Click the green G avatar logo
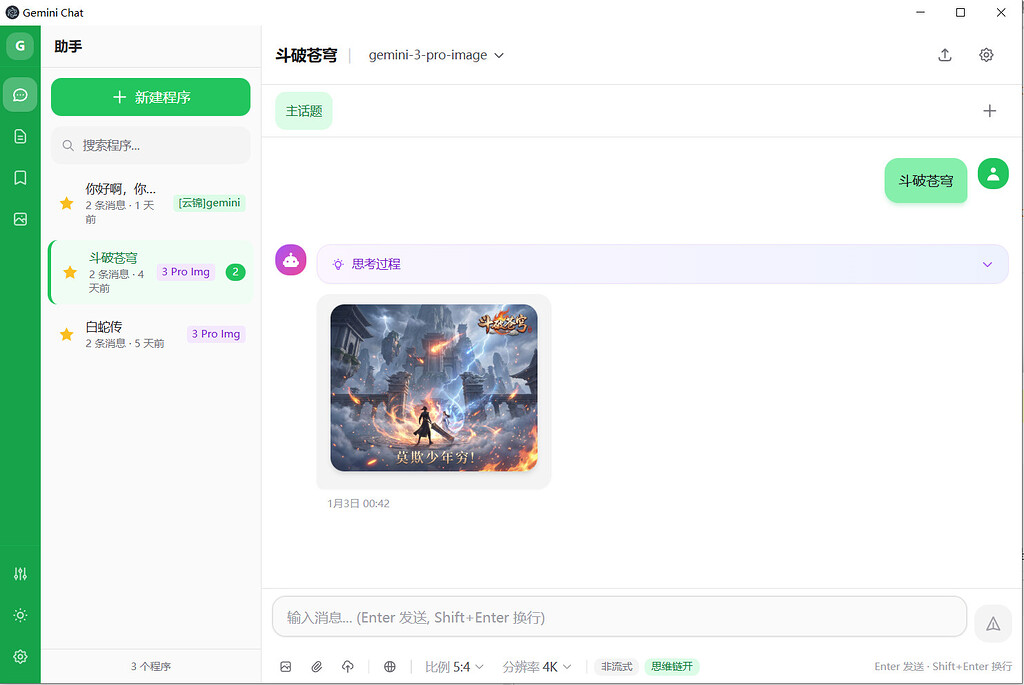1024x685 pixels. coord(20,46)
